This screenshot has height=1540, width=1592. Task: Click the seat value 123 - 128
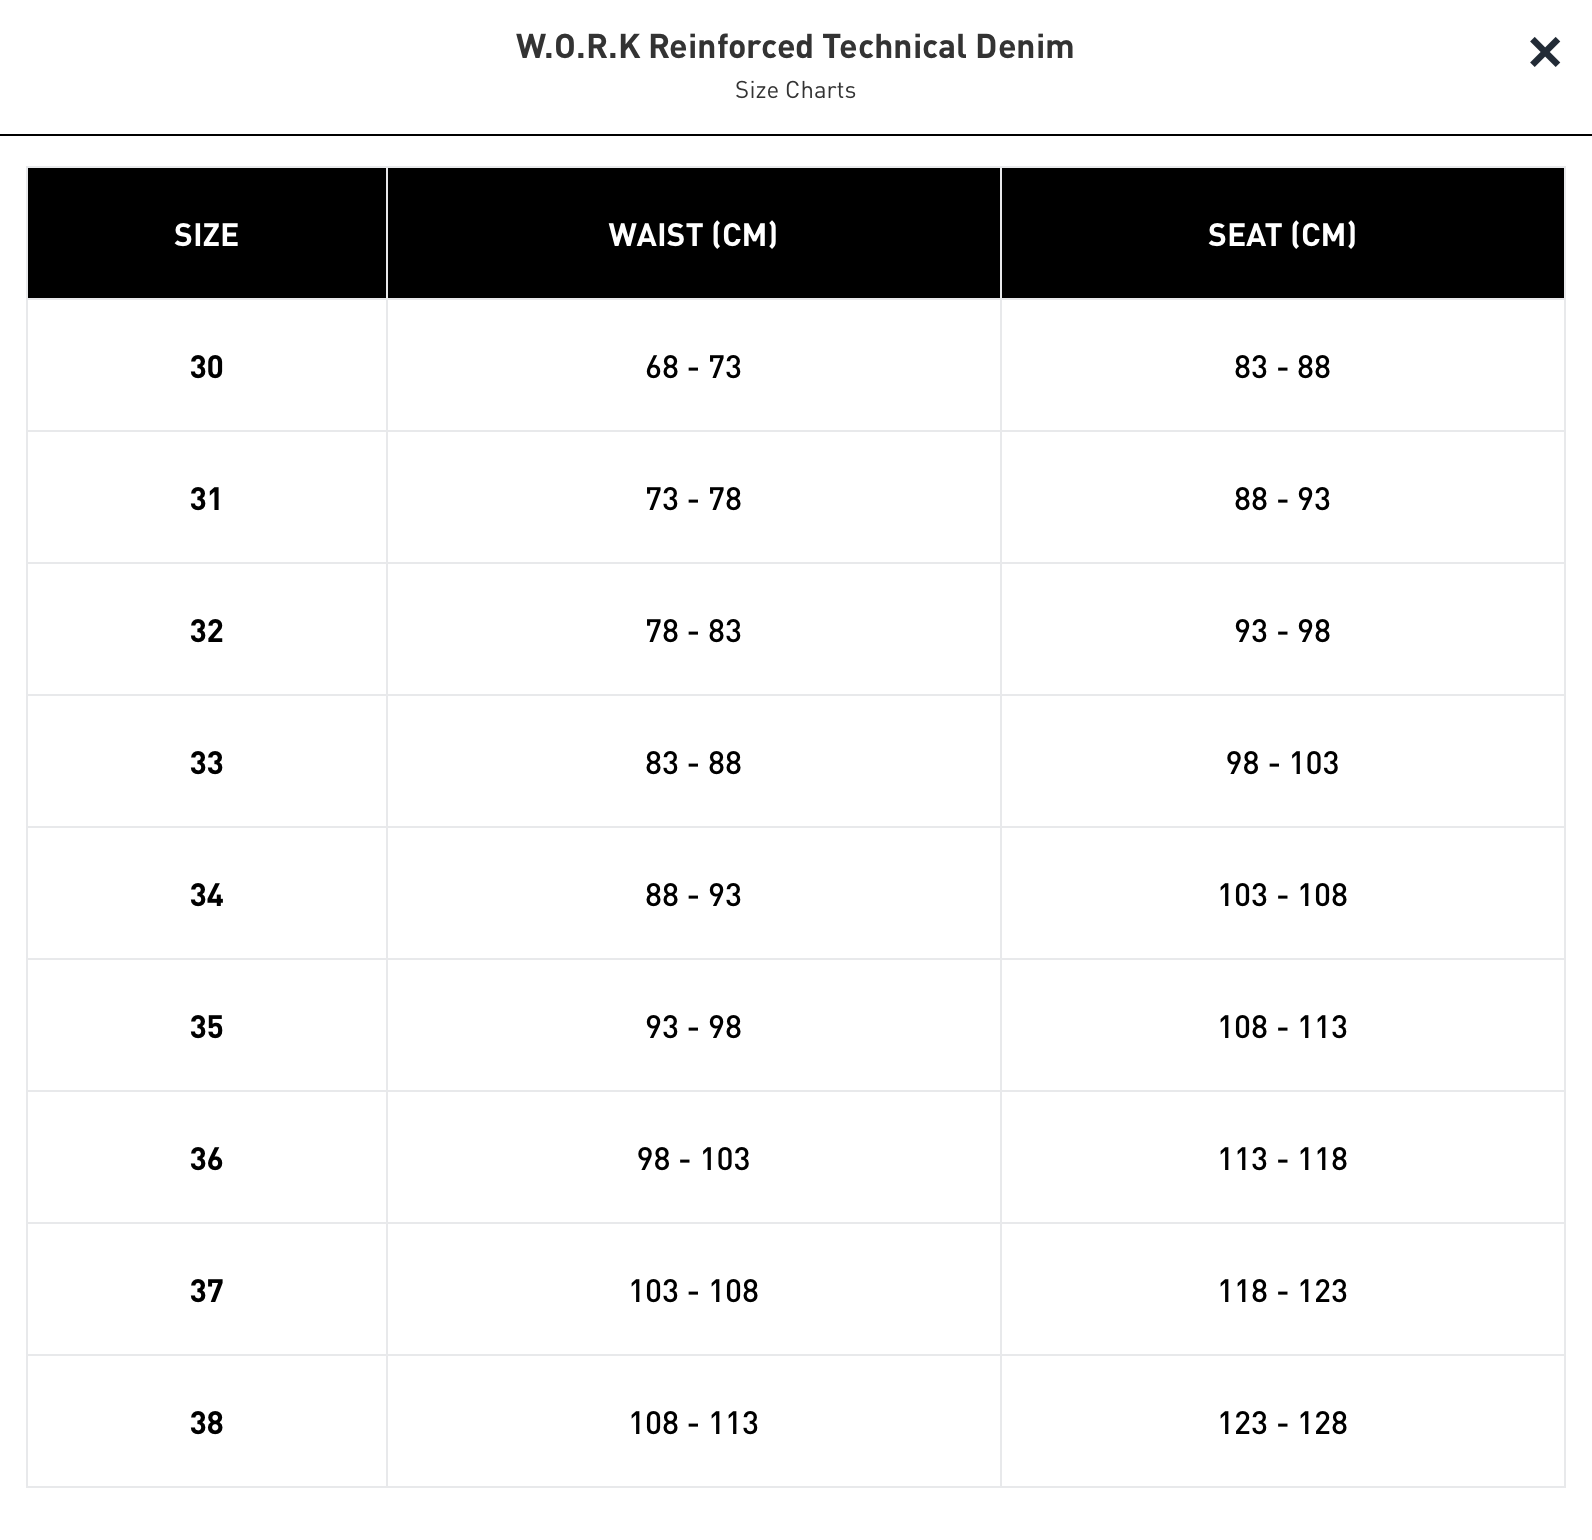point(1282,1423)
